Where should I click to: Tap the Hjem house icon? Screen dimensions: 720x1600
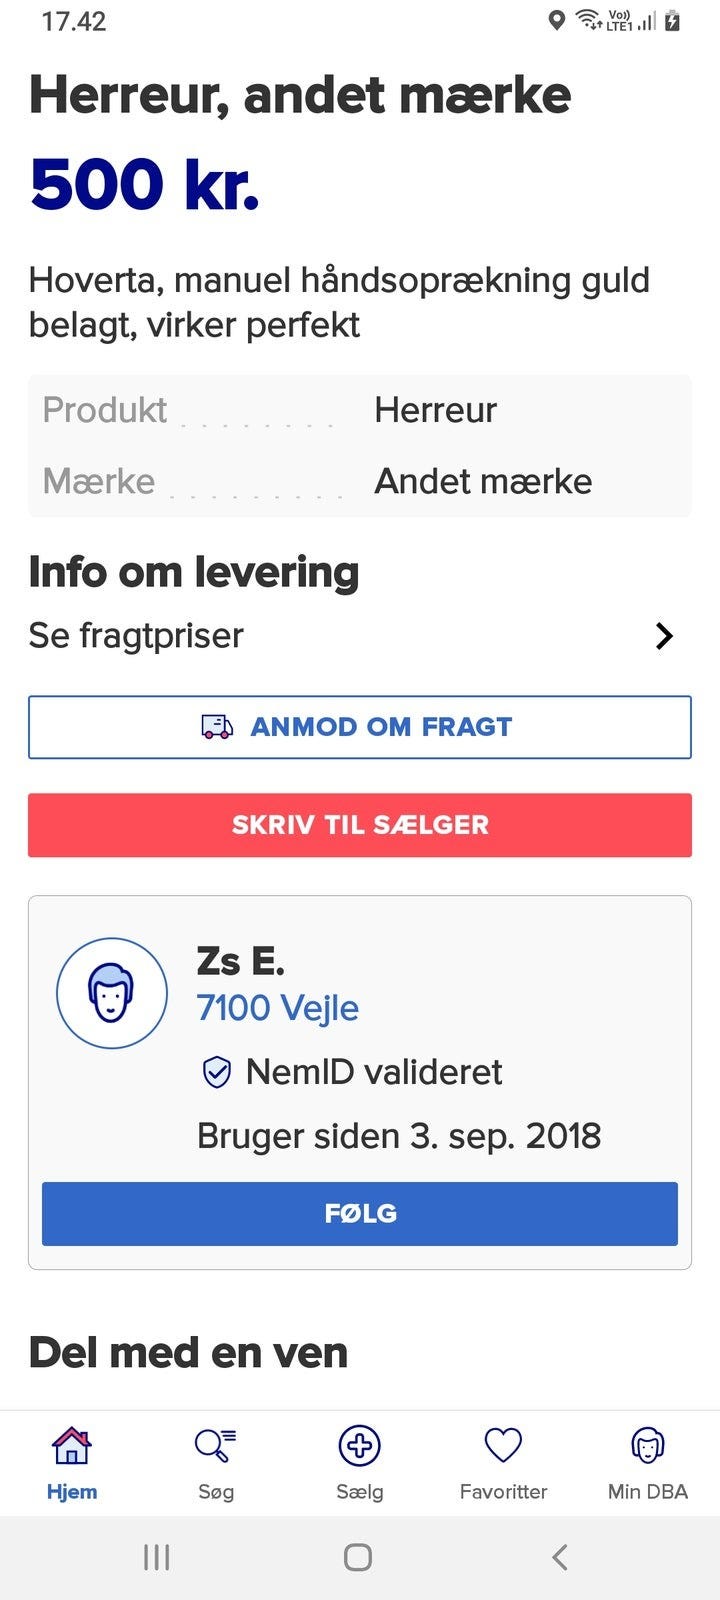(x=71, y=1446)
